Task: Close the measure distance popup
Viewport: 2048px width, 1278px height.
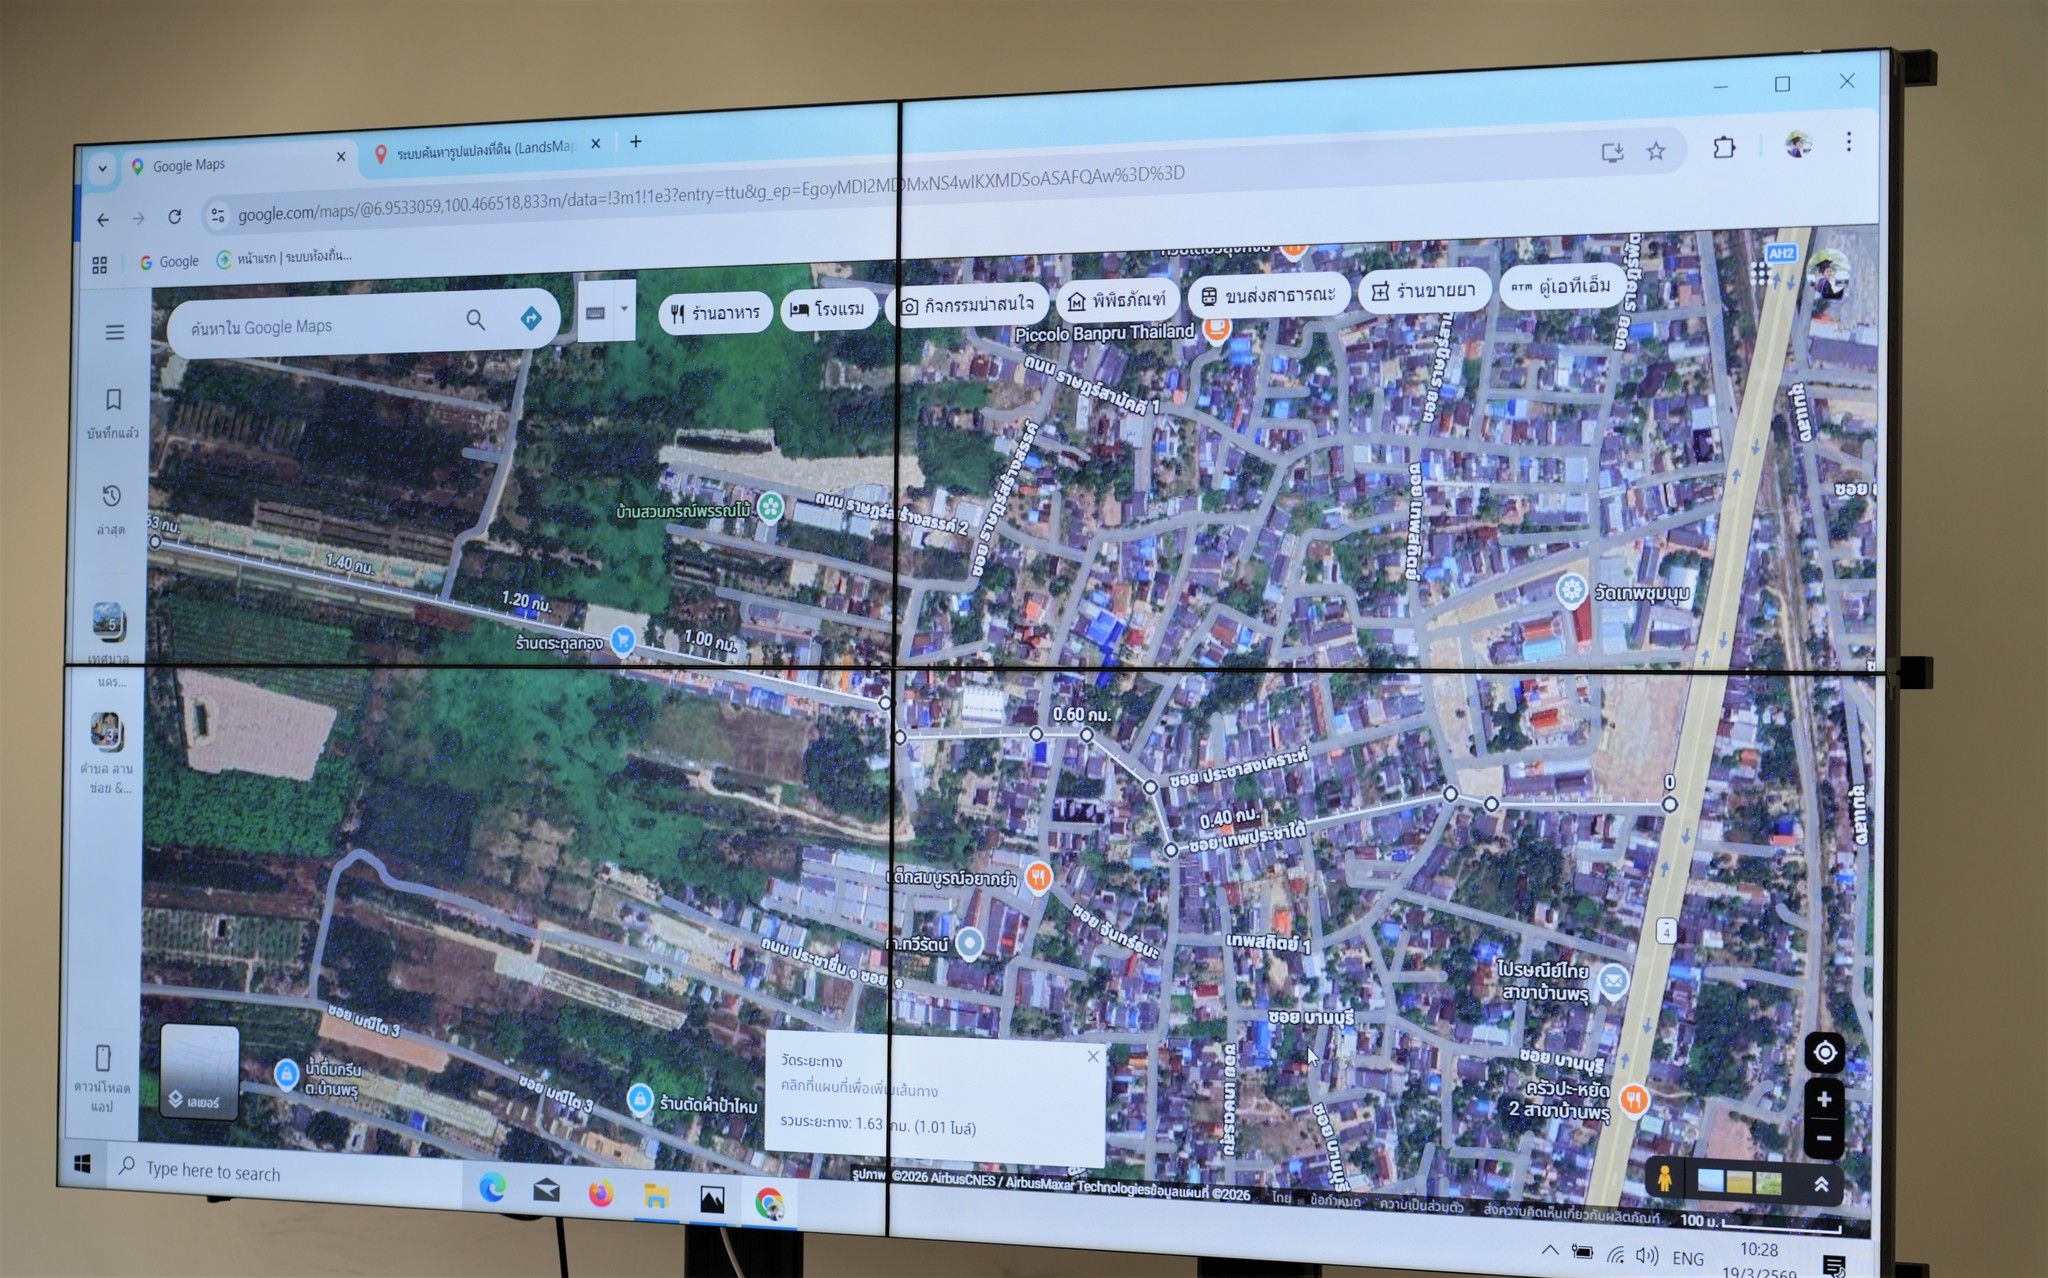Action: click(1093, 1056)
